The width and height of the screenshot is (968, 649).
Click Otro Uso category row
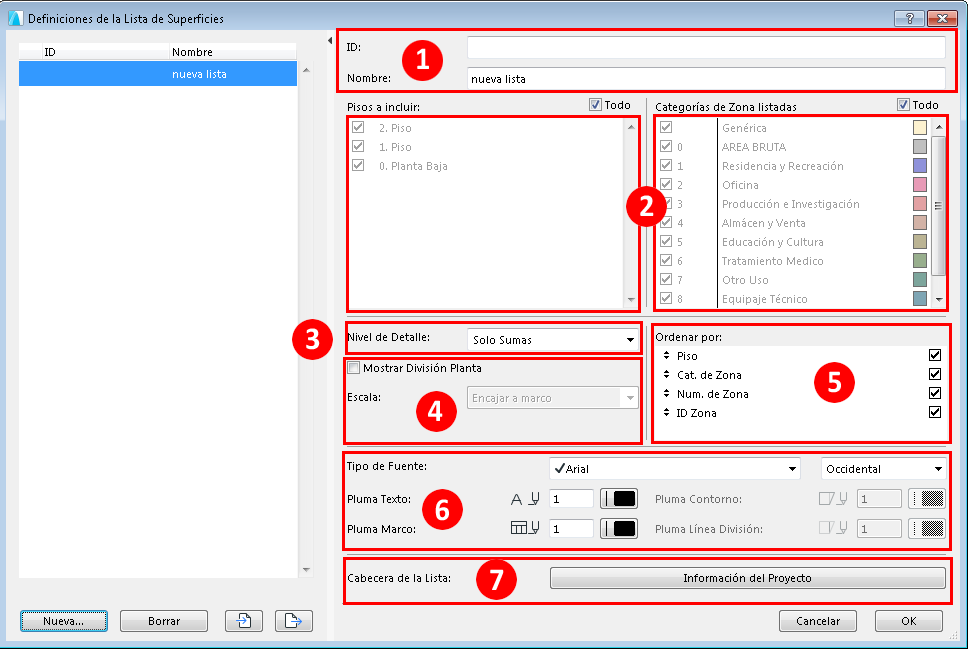(793, 280)
